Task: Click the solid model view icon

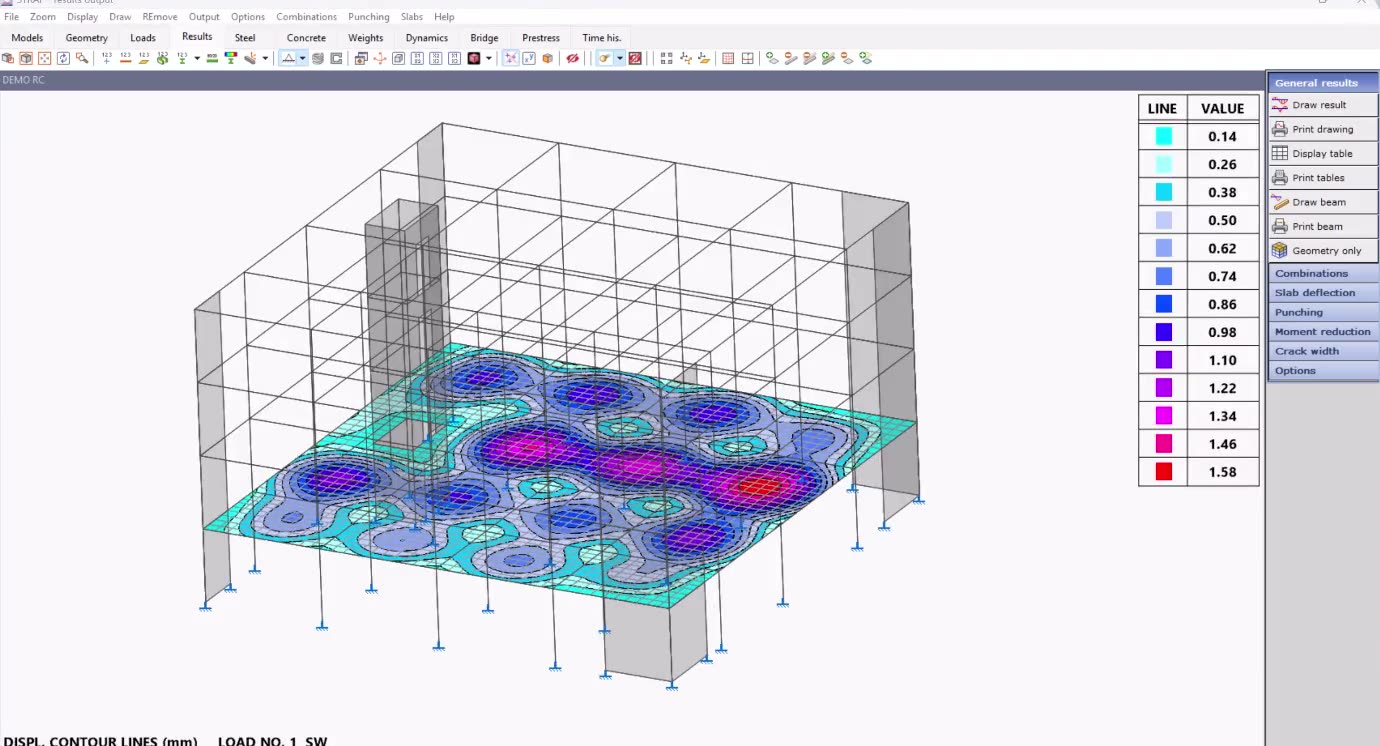Action: [x=7, y=58]
